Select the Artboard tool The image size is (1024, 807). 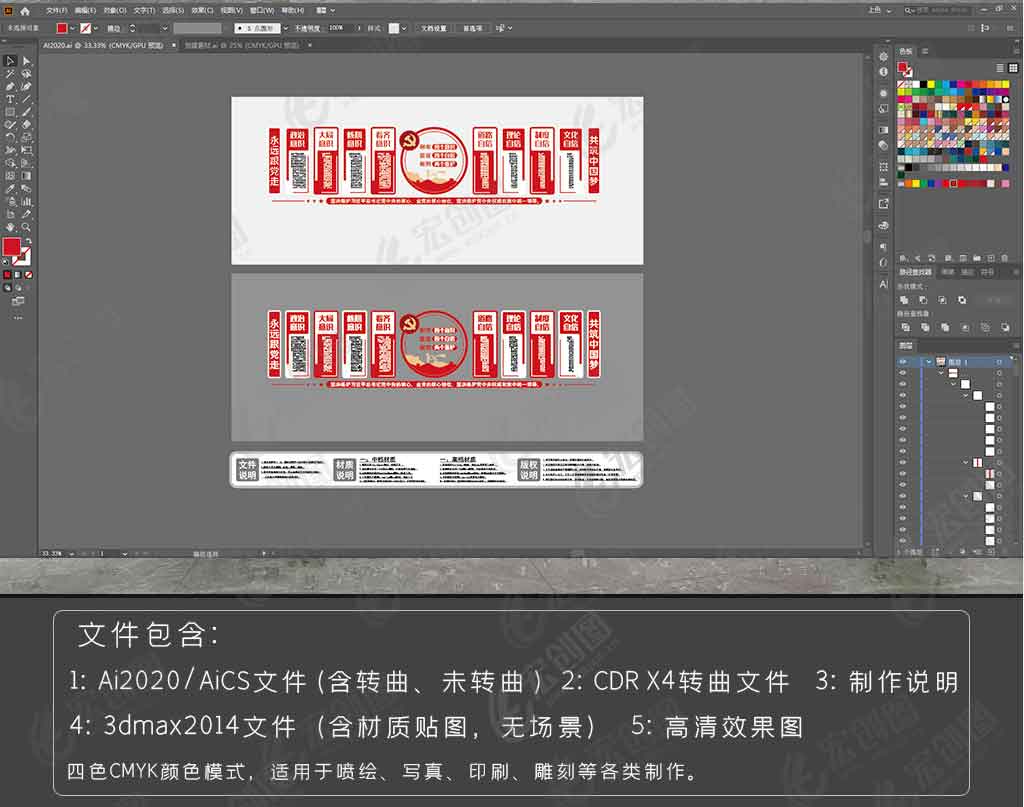[10, 214]
